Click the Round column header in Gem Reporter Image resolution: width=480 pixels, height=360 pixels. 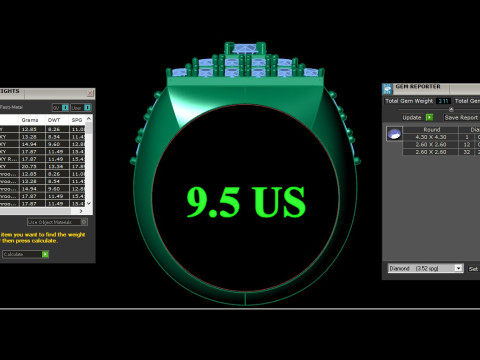tap(432, 129)
